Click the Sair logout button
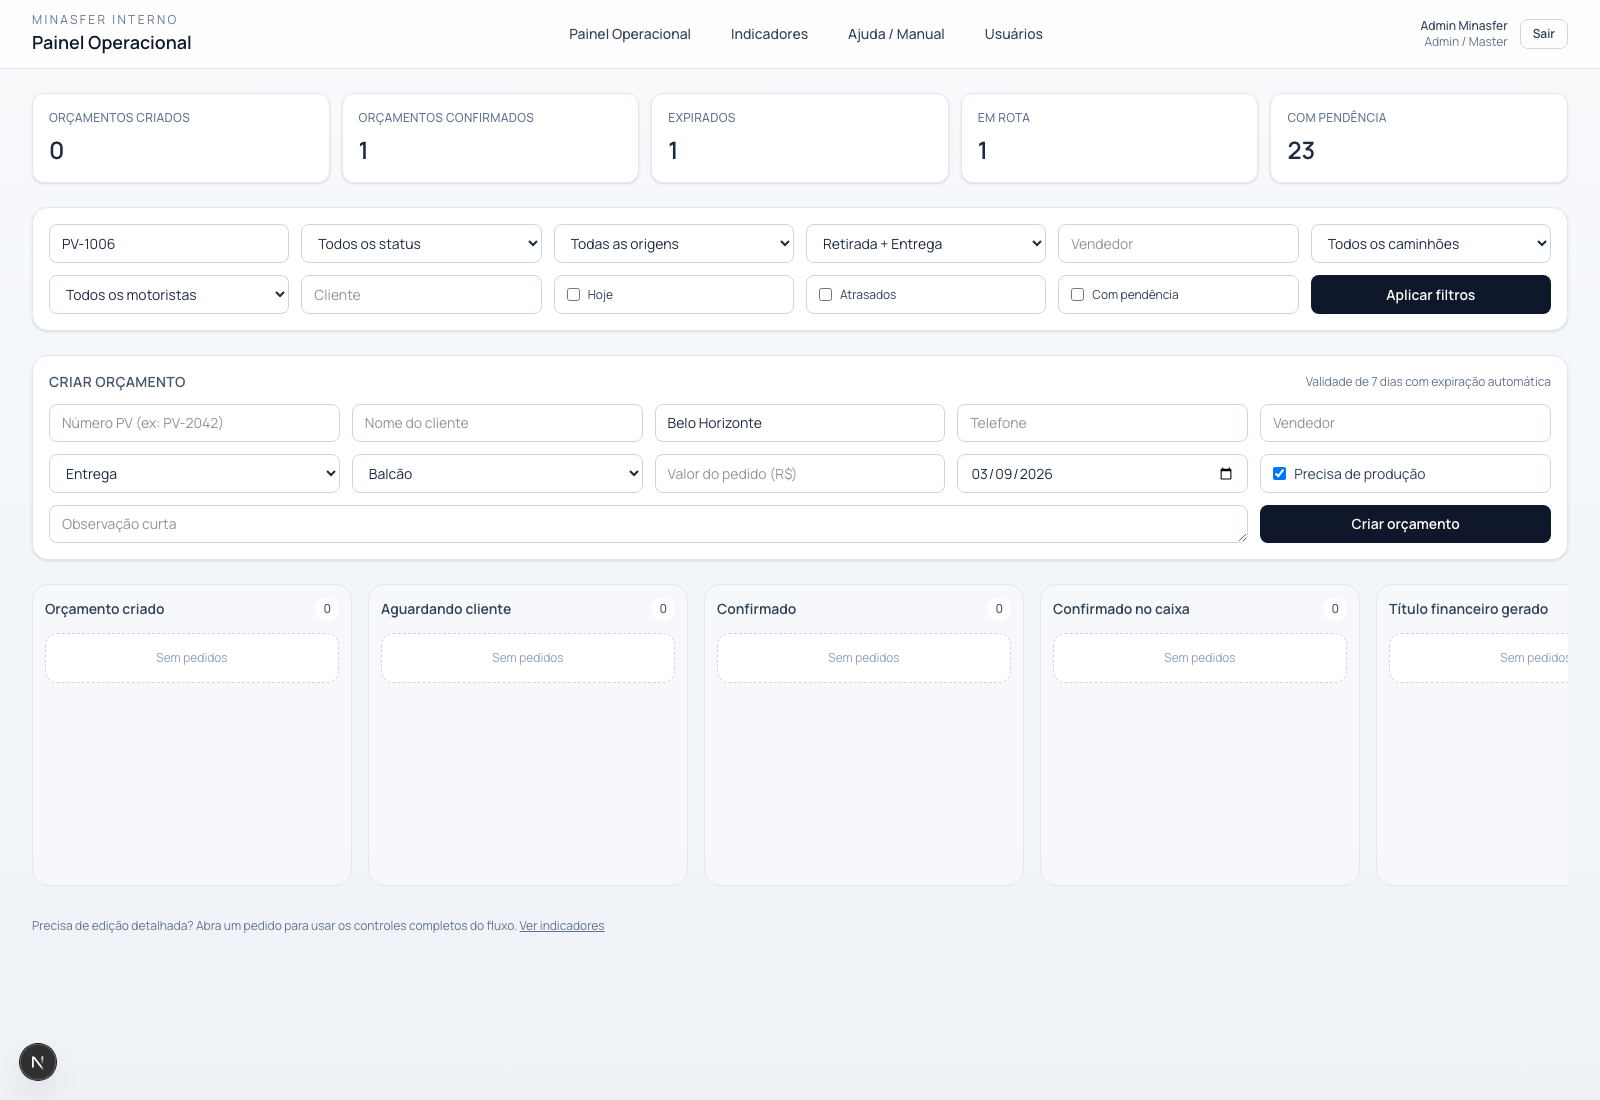 pos(1543,34)
